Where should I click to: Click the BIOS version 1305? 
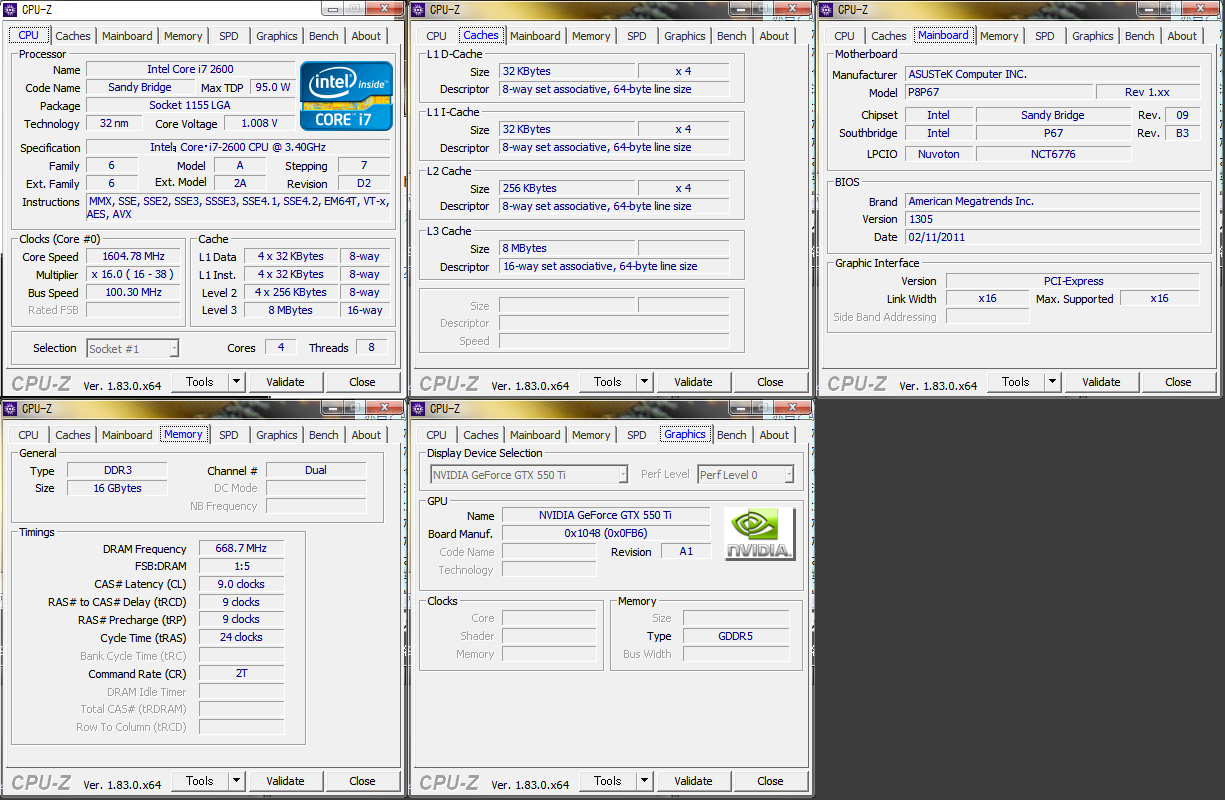pyautogui.click(x=1052, y=219)
